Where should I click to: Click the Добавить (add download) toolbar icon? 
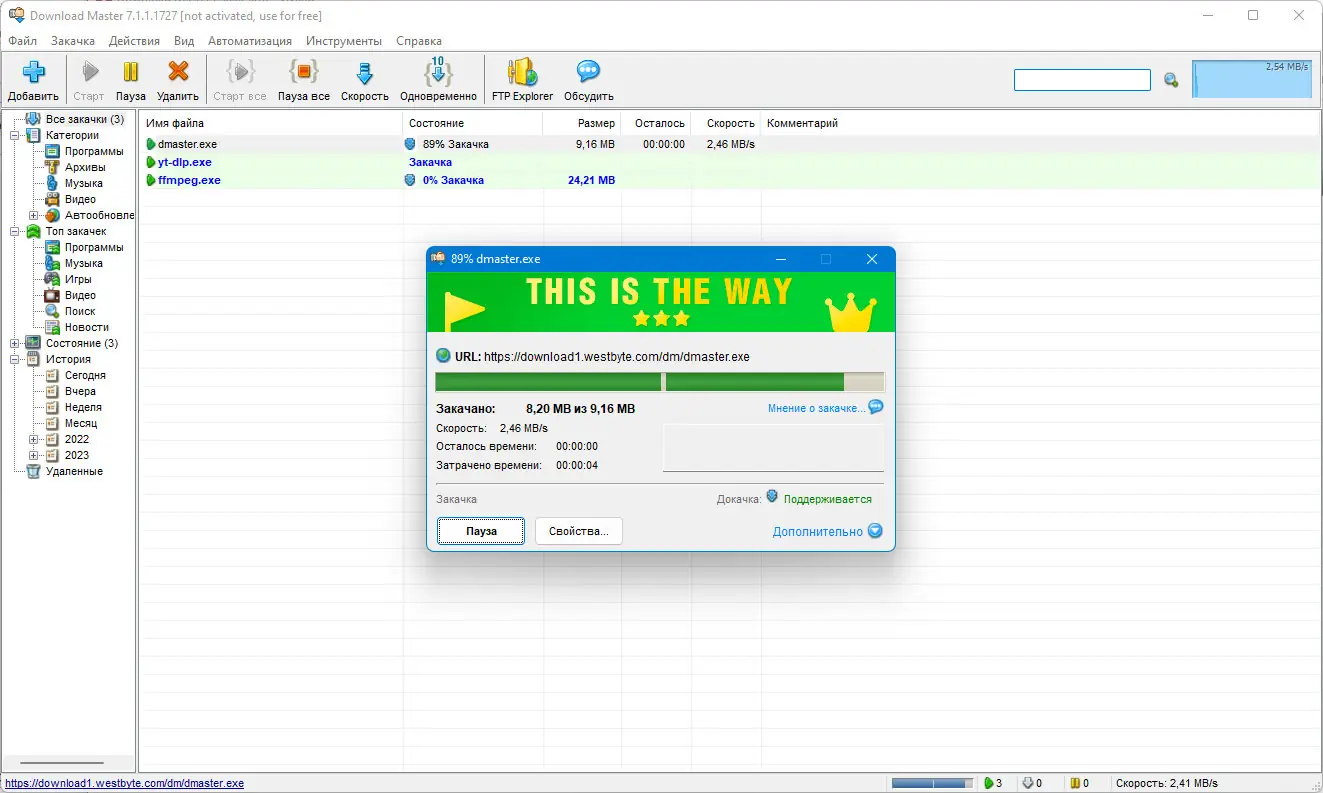point(33,72)
